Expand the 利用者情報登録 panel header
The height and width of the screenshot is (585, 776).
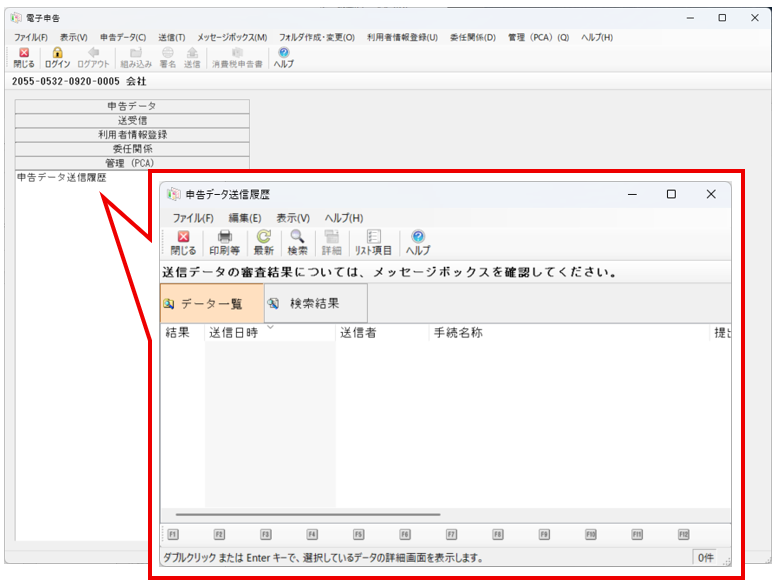132,134
